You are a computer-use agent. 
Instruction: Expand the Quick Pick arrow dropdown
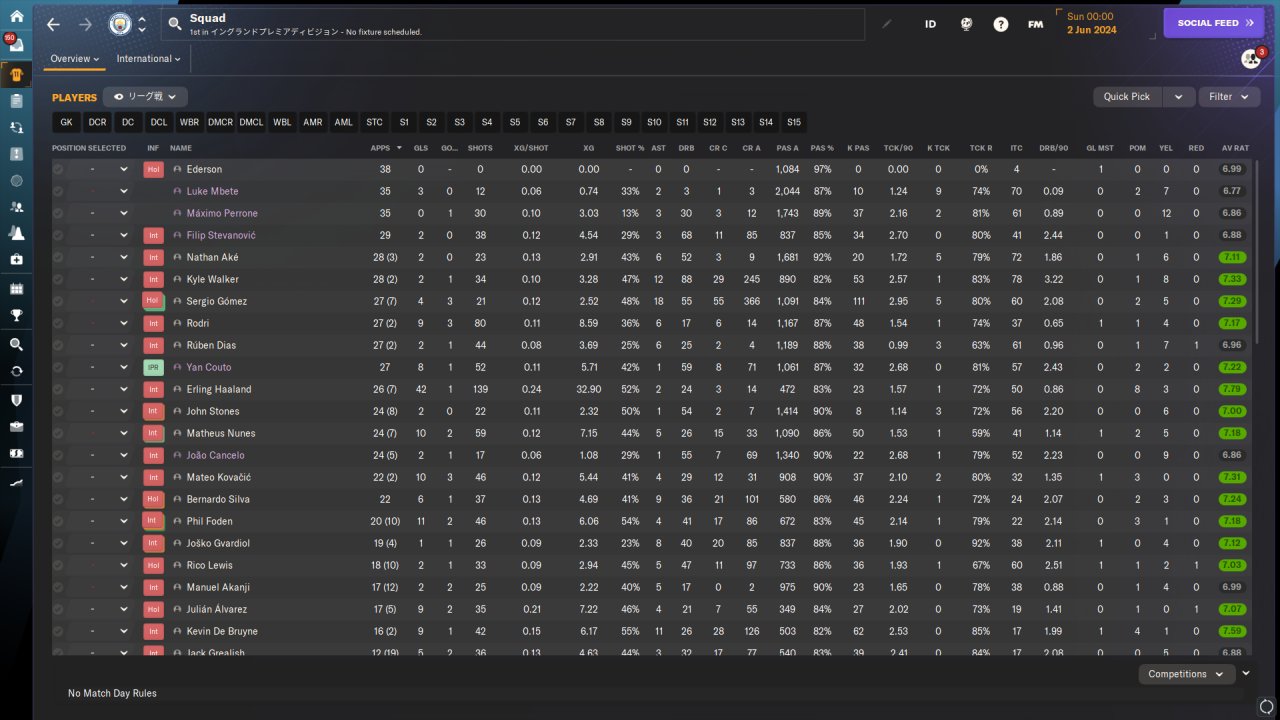click(1179, 97)
